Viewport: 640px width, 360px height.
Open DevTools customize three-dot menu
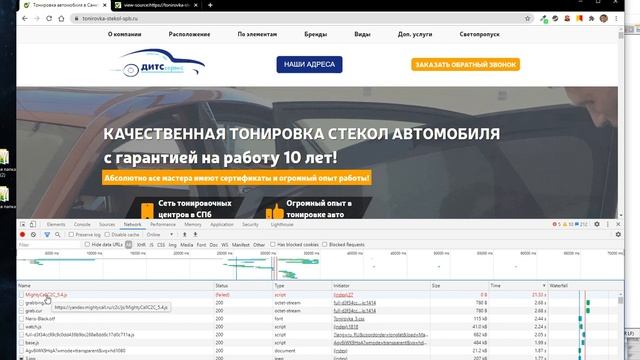608,224
